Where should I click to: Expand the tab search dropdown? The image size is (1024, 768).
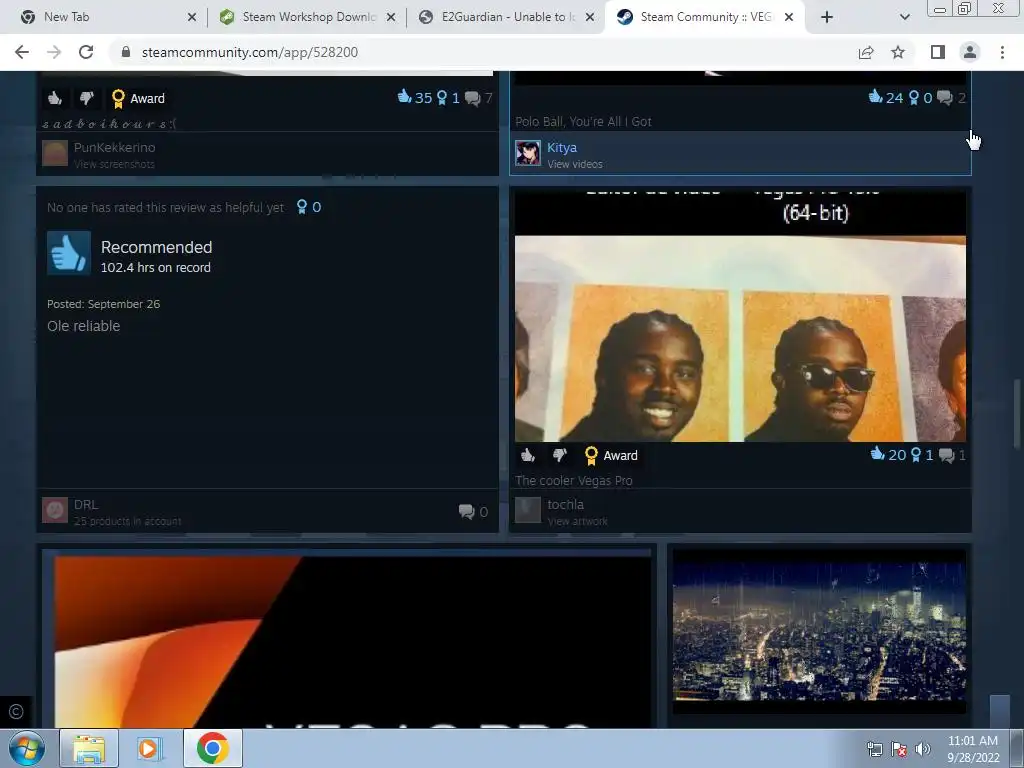[x=904, y=17]
